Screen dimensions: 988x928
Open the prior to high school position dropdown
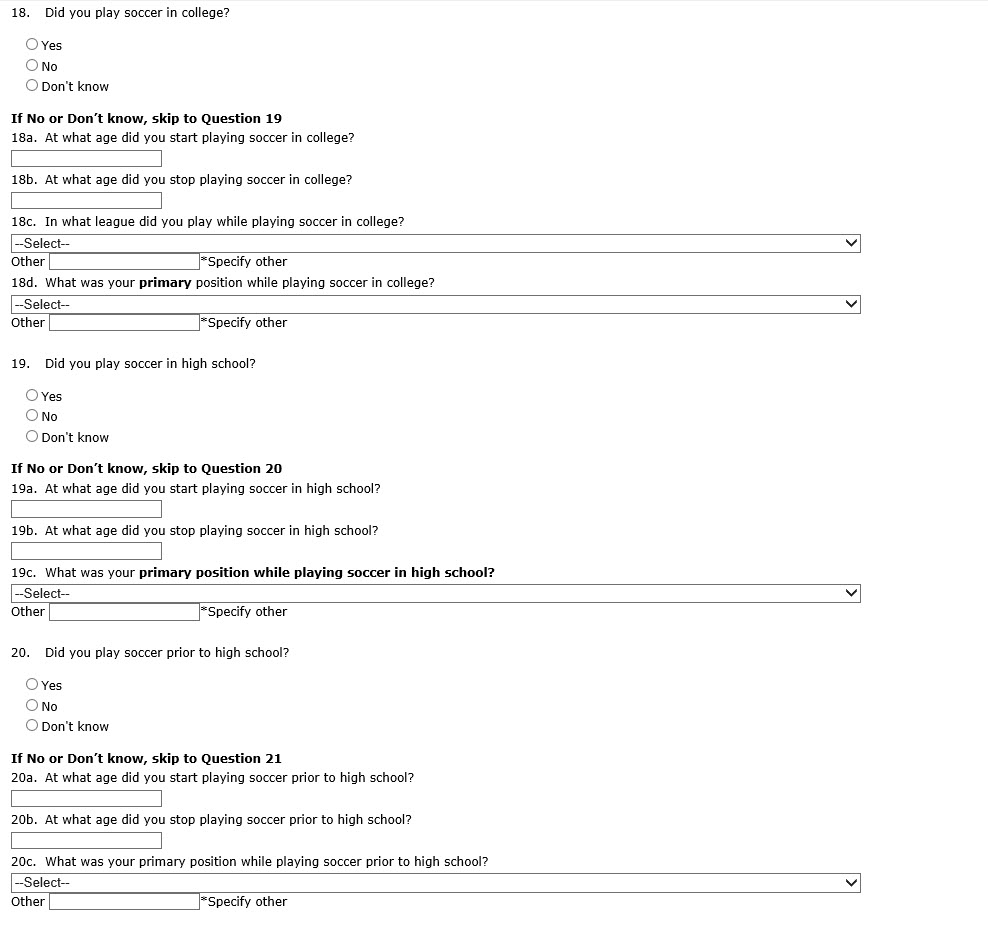(x=435, y=882)
